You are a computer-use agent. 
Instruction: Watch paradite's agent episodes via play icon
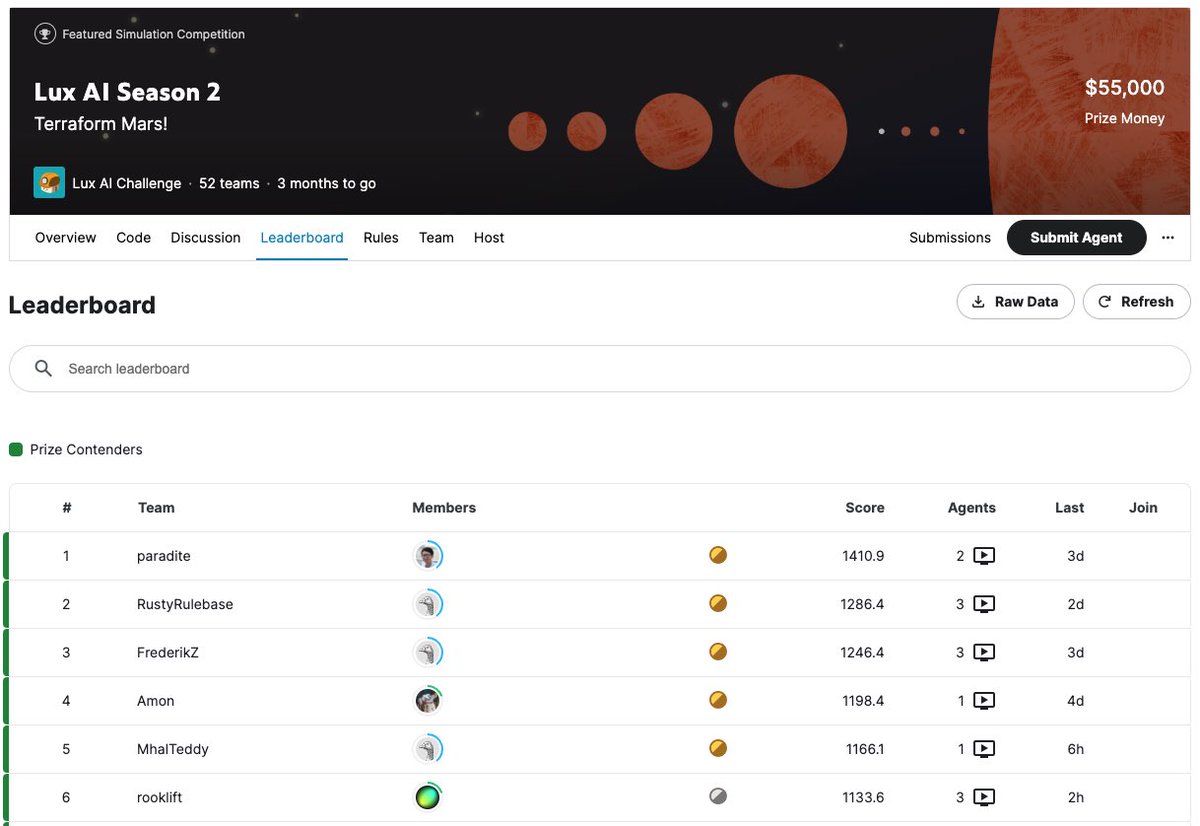pyautogui.click(x=984, y=556)
